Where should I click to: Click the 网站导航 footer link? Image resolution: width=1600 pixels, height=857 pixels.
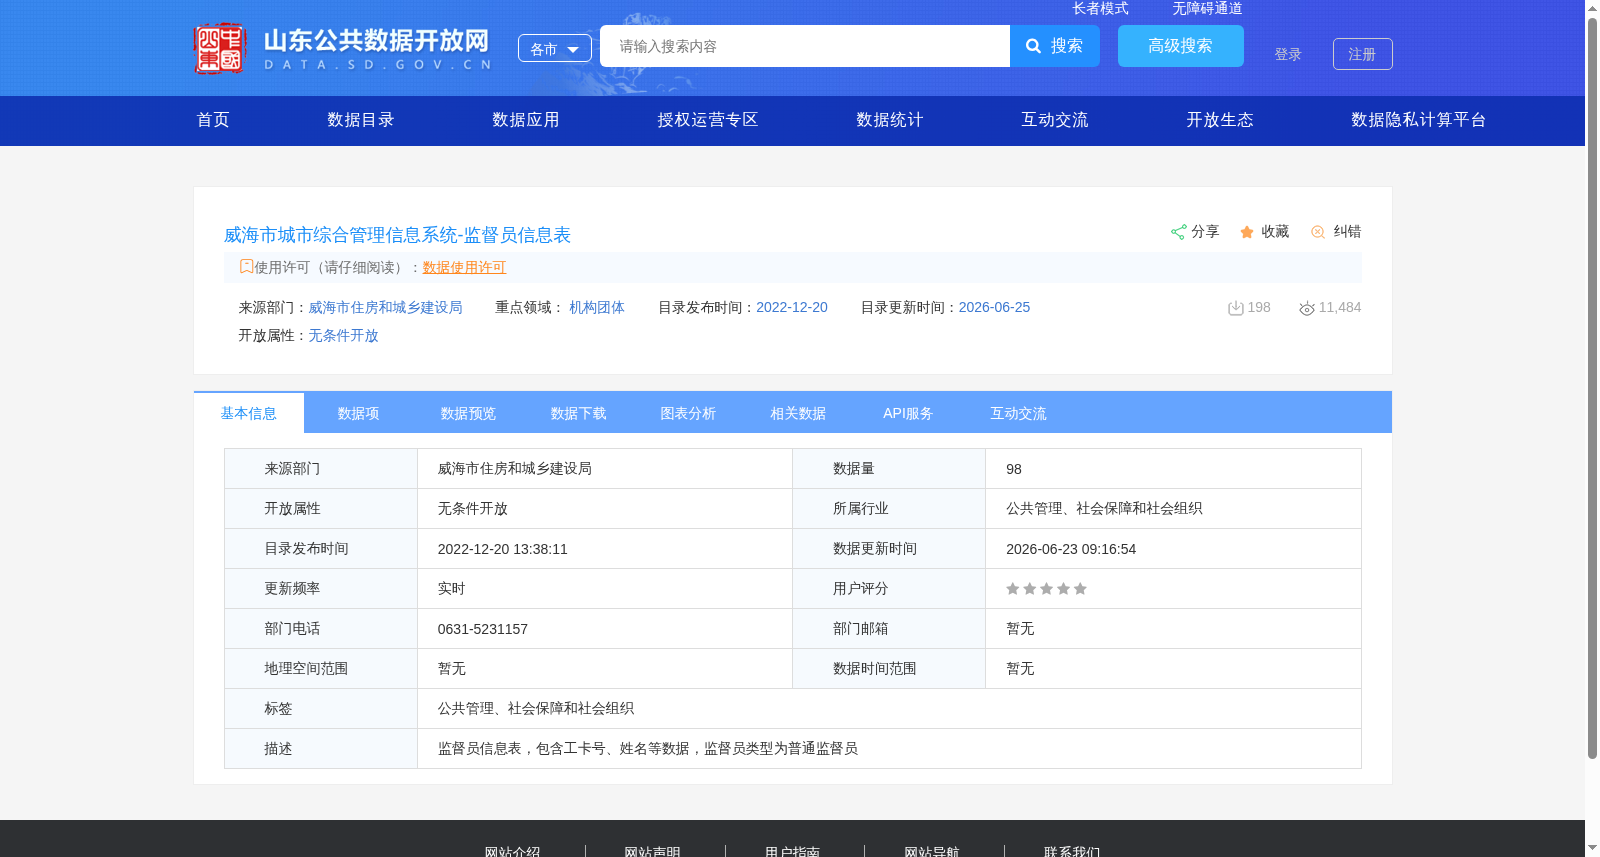(x=932, y=851)
